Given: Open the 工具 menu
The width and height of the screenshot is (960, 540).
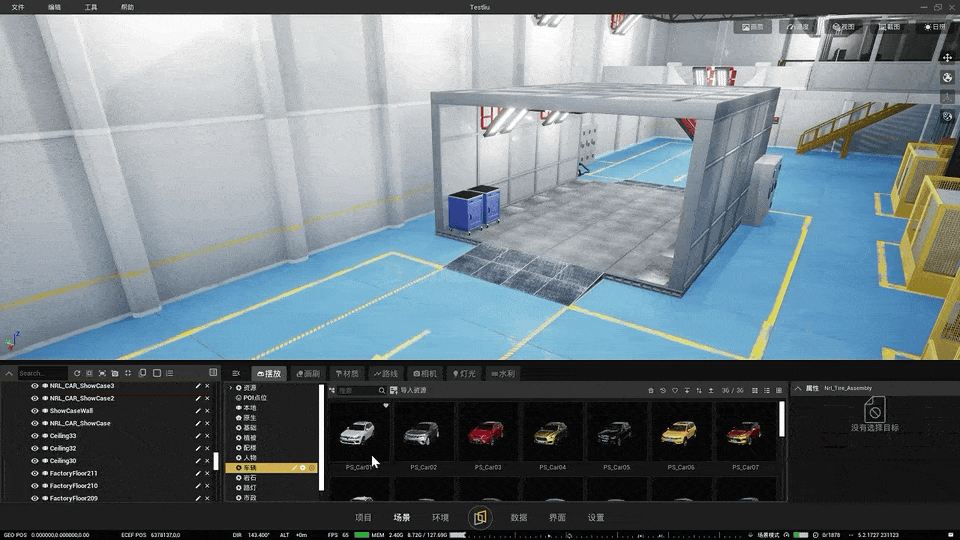Looking at the screenshot, I should point(91,7).
